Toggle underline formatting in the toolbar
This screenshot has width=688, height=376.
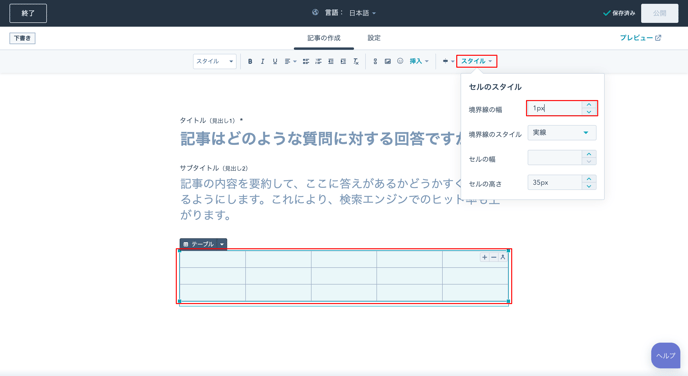click(275, 61)
